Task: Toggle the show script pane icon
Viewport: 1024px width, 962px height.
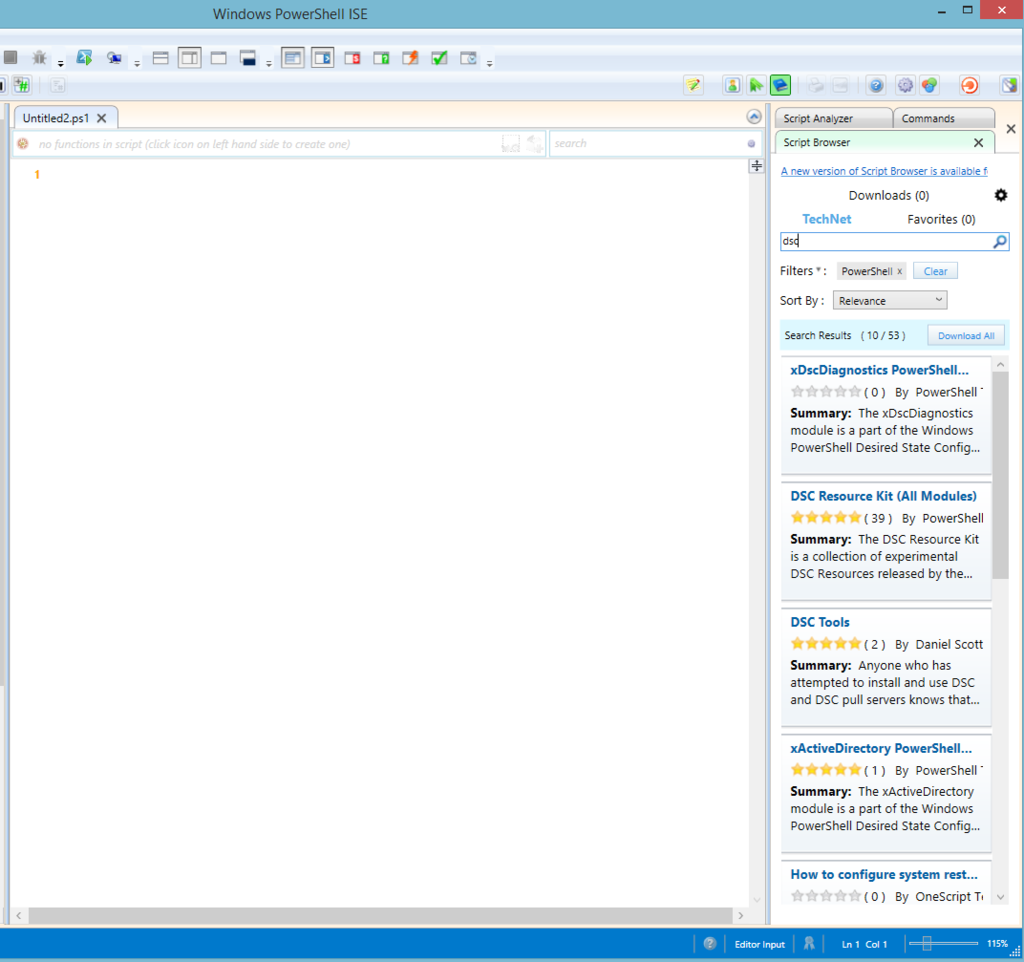Action: click(x=293, y=58)
